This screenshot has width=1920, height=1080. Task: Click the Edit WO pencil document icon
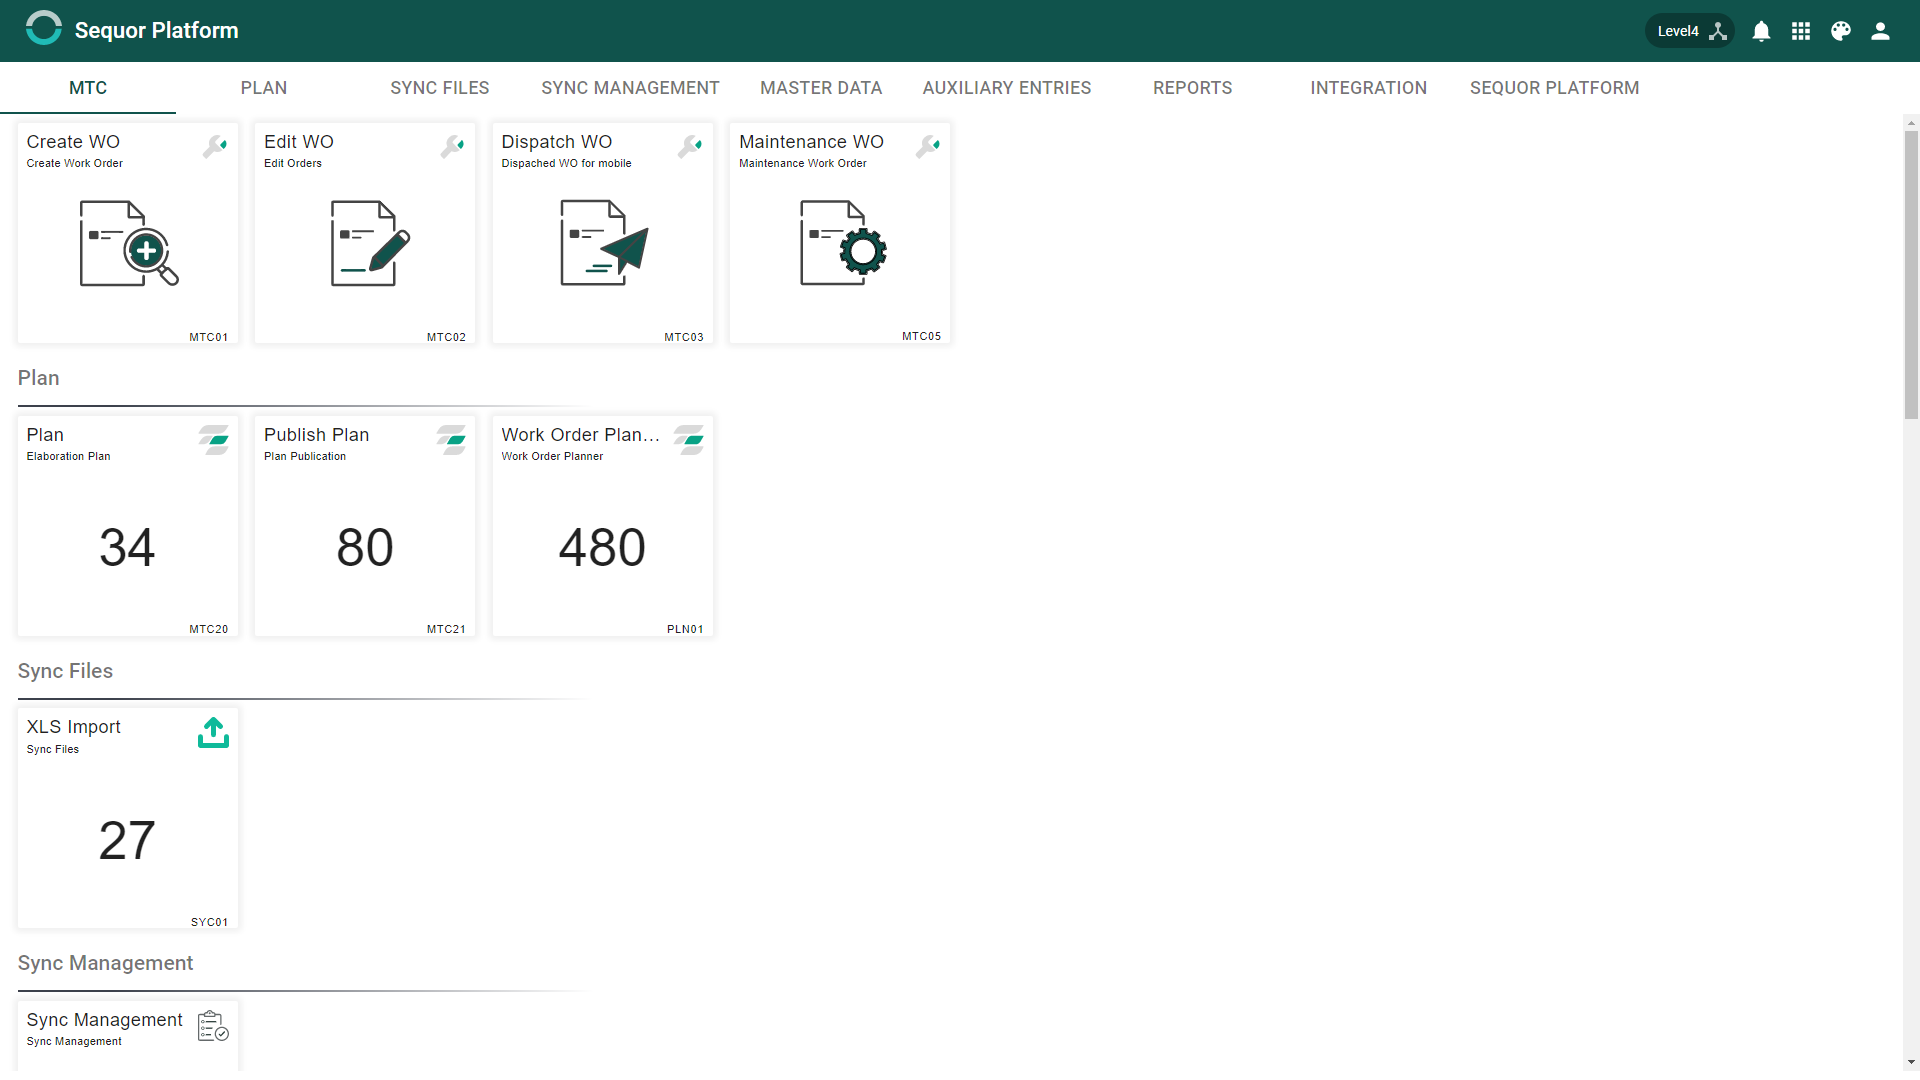(370, 243)
